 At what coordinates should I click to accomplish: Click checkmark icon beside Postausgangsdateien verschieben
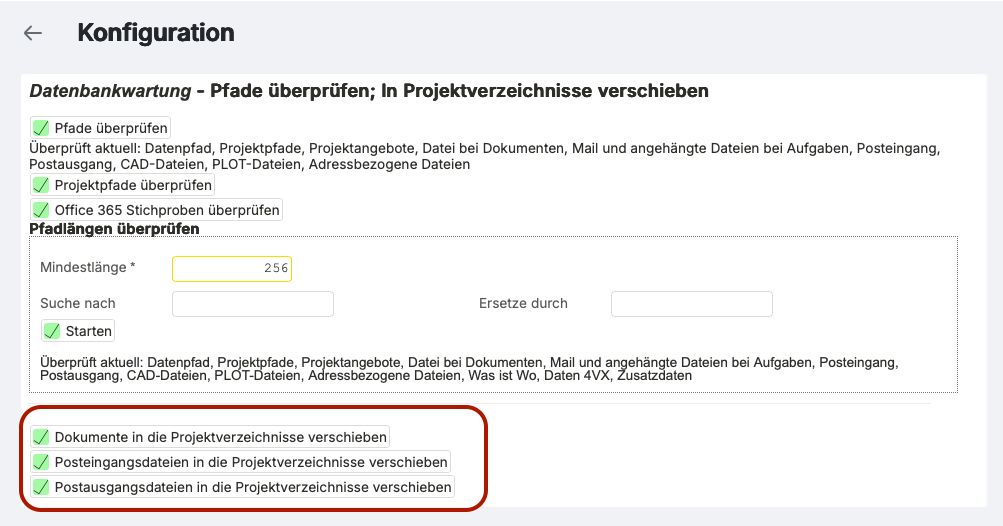[x=41, y=487]
